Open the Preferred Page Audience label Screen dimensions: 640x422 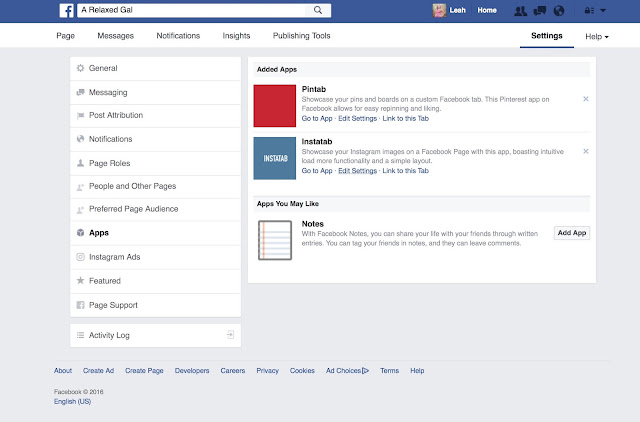133,209
